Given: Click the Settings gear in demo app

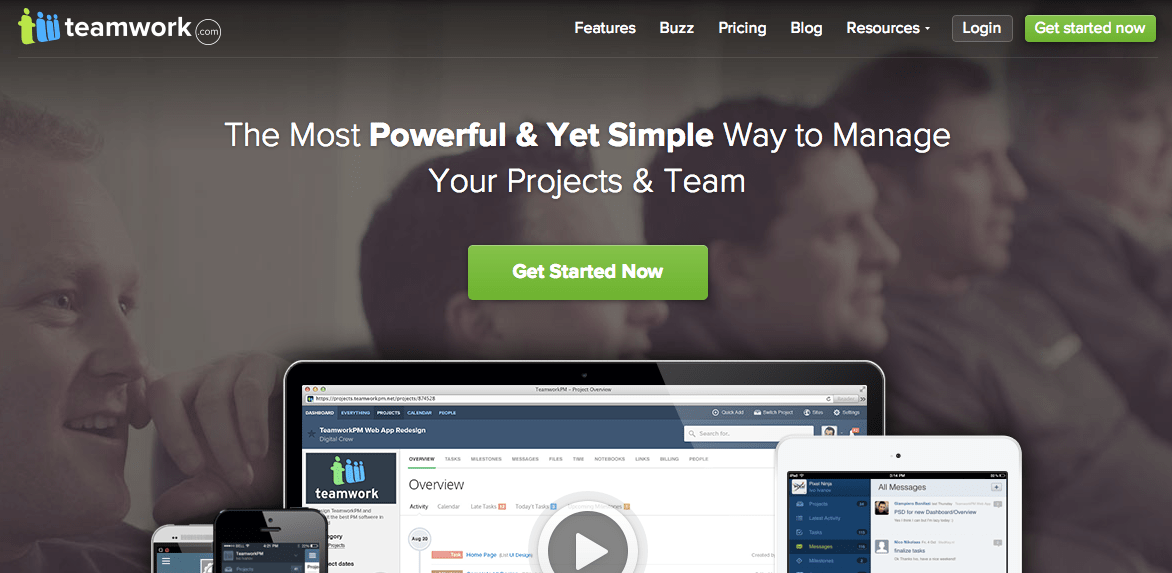Looking at the screenshot, I should coord(836,412).
